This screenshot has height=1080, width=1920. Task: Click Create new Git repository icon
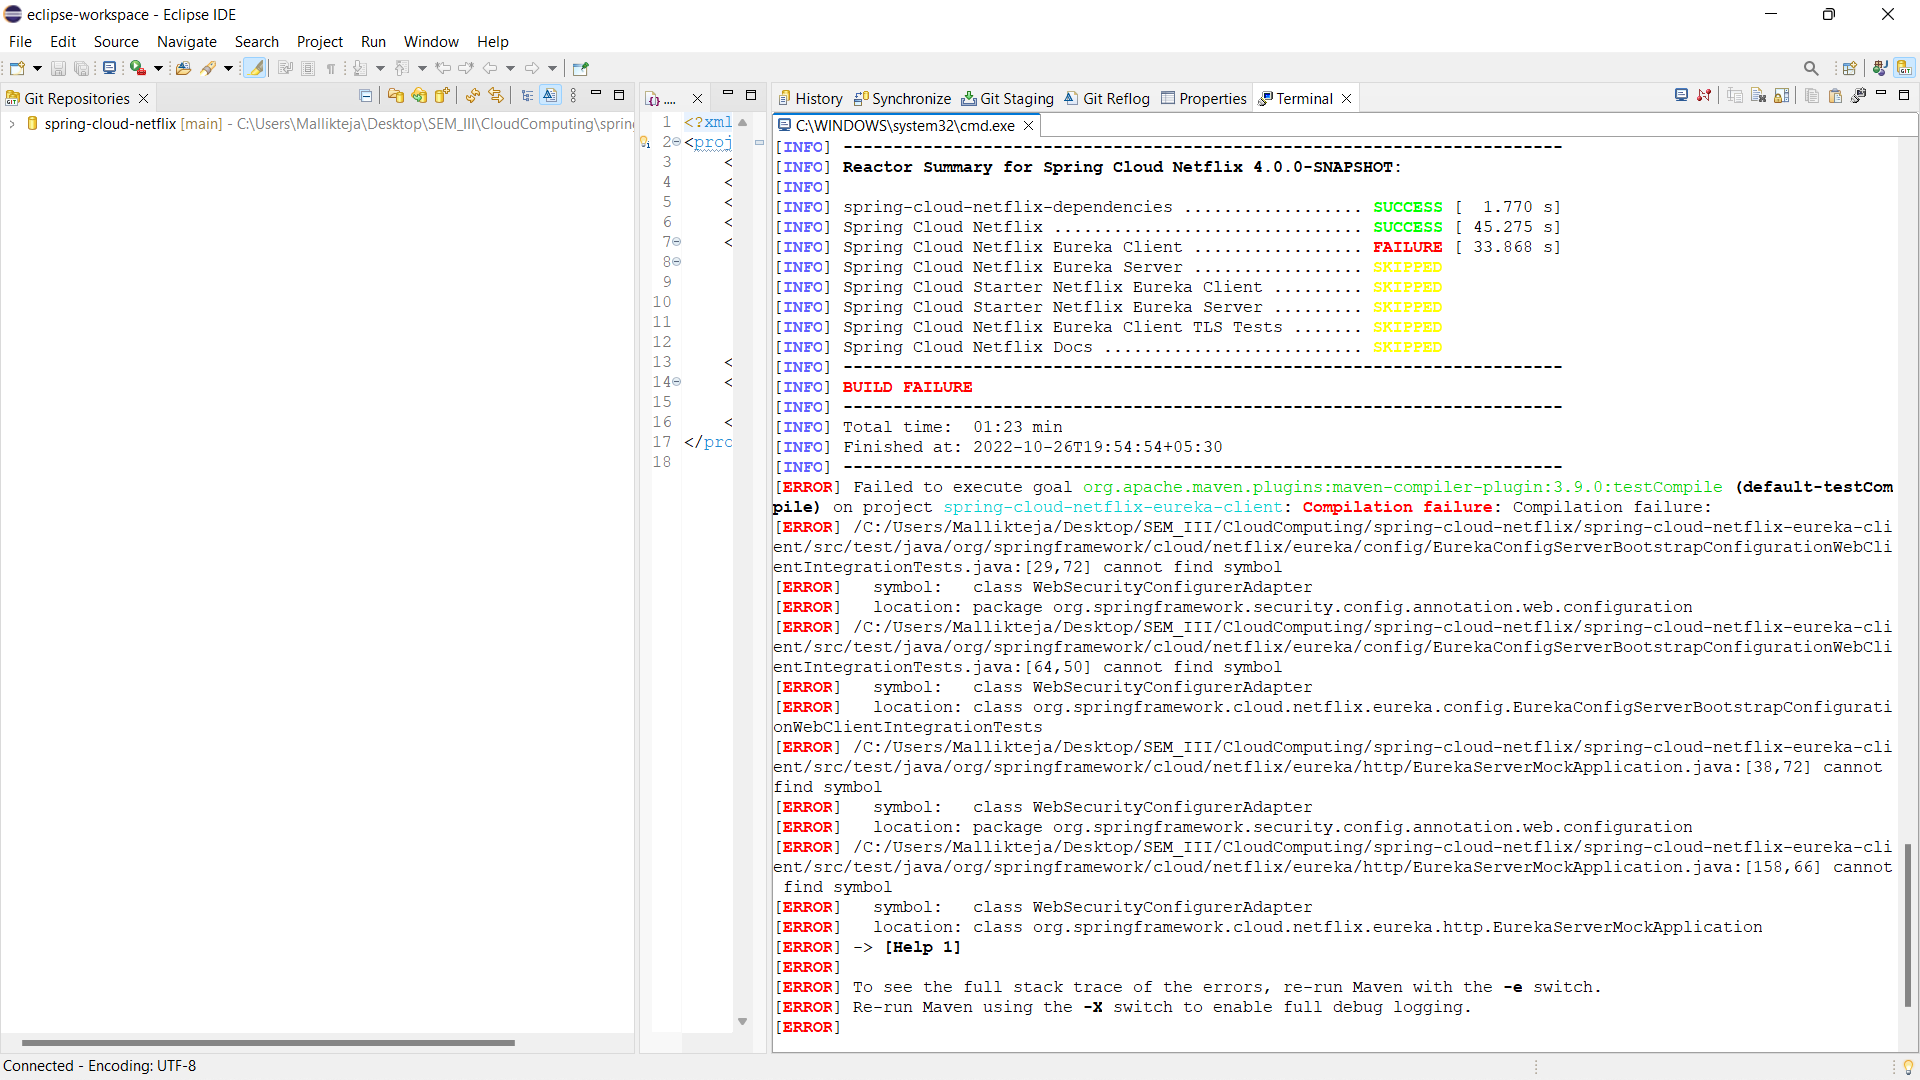click(x=442, y=96)
